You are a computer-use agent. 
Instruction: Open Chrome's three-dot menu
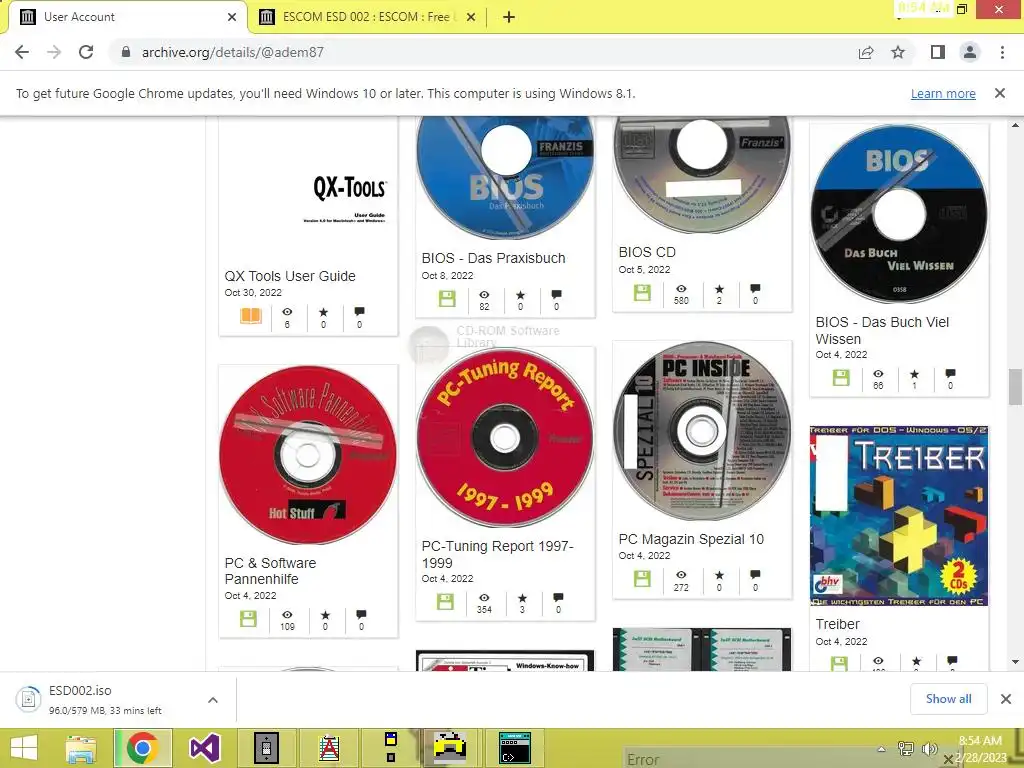coord(1002,52)
